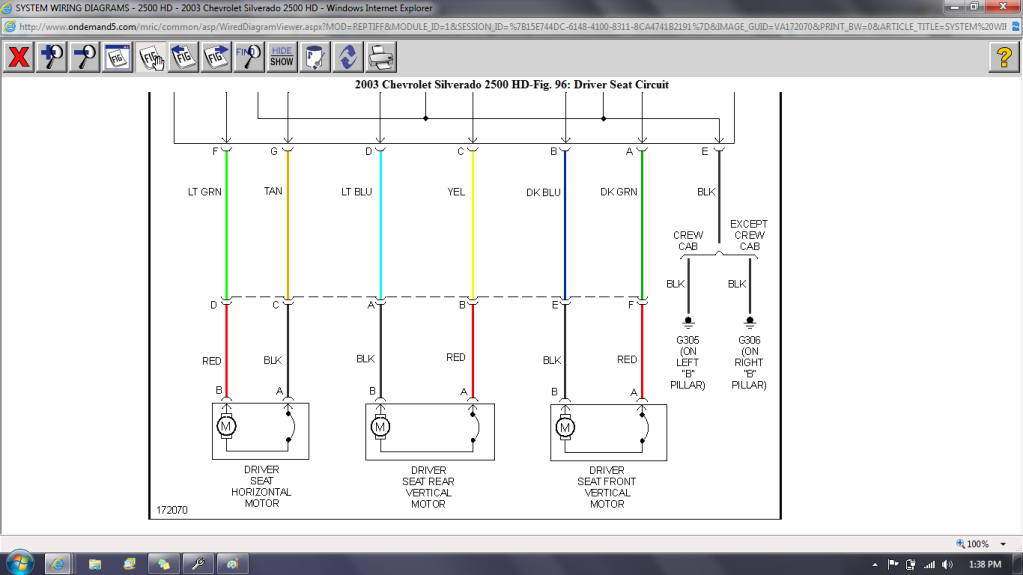The width and height of the screenshot is (1023, 575).
Task: Click the 1:38 PM taskbar clock
Action: (x=985, y=564)
